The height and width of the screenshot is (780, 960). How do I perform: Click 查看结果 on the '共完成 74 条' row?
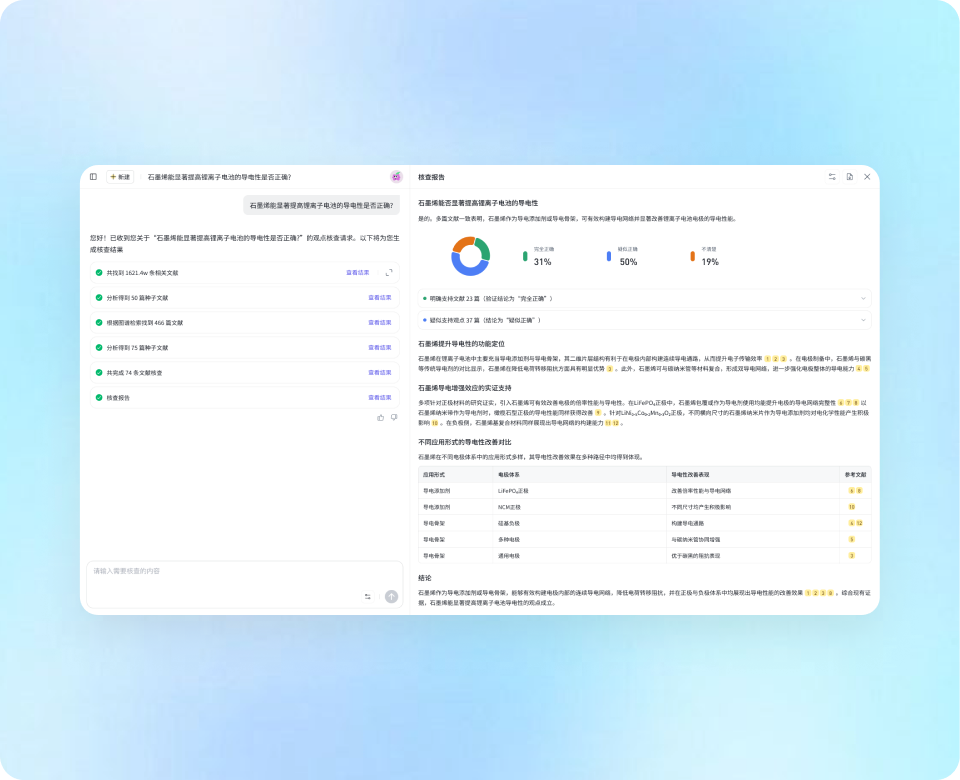point(380,373)
